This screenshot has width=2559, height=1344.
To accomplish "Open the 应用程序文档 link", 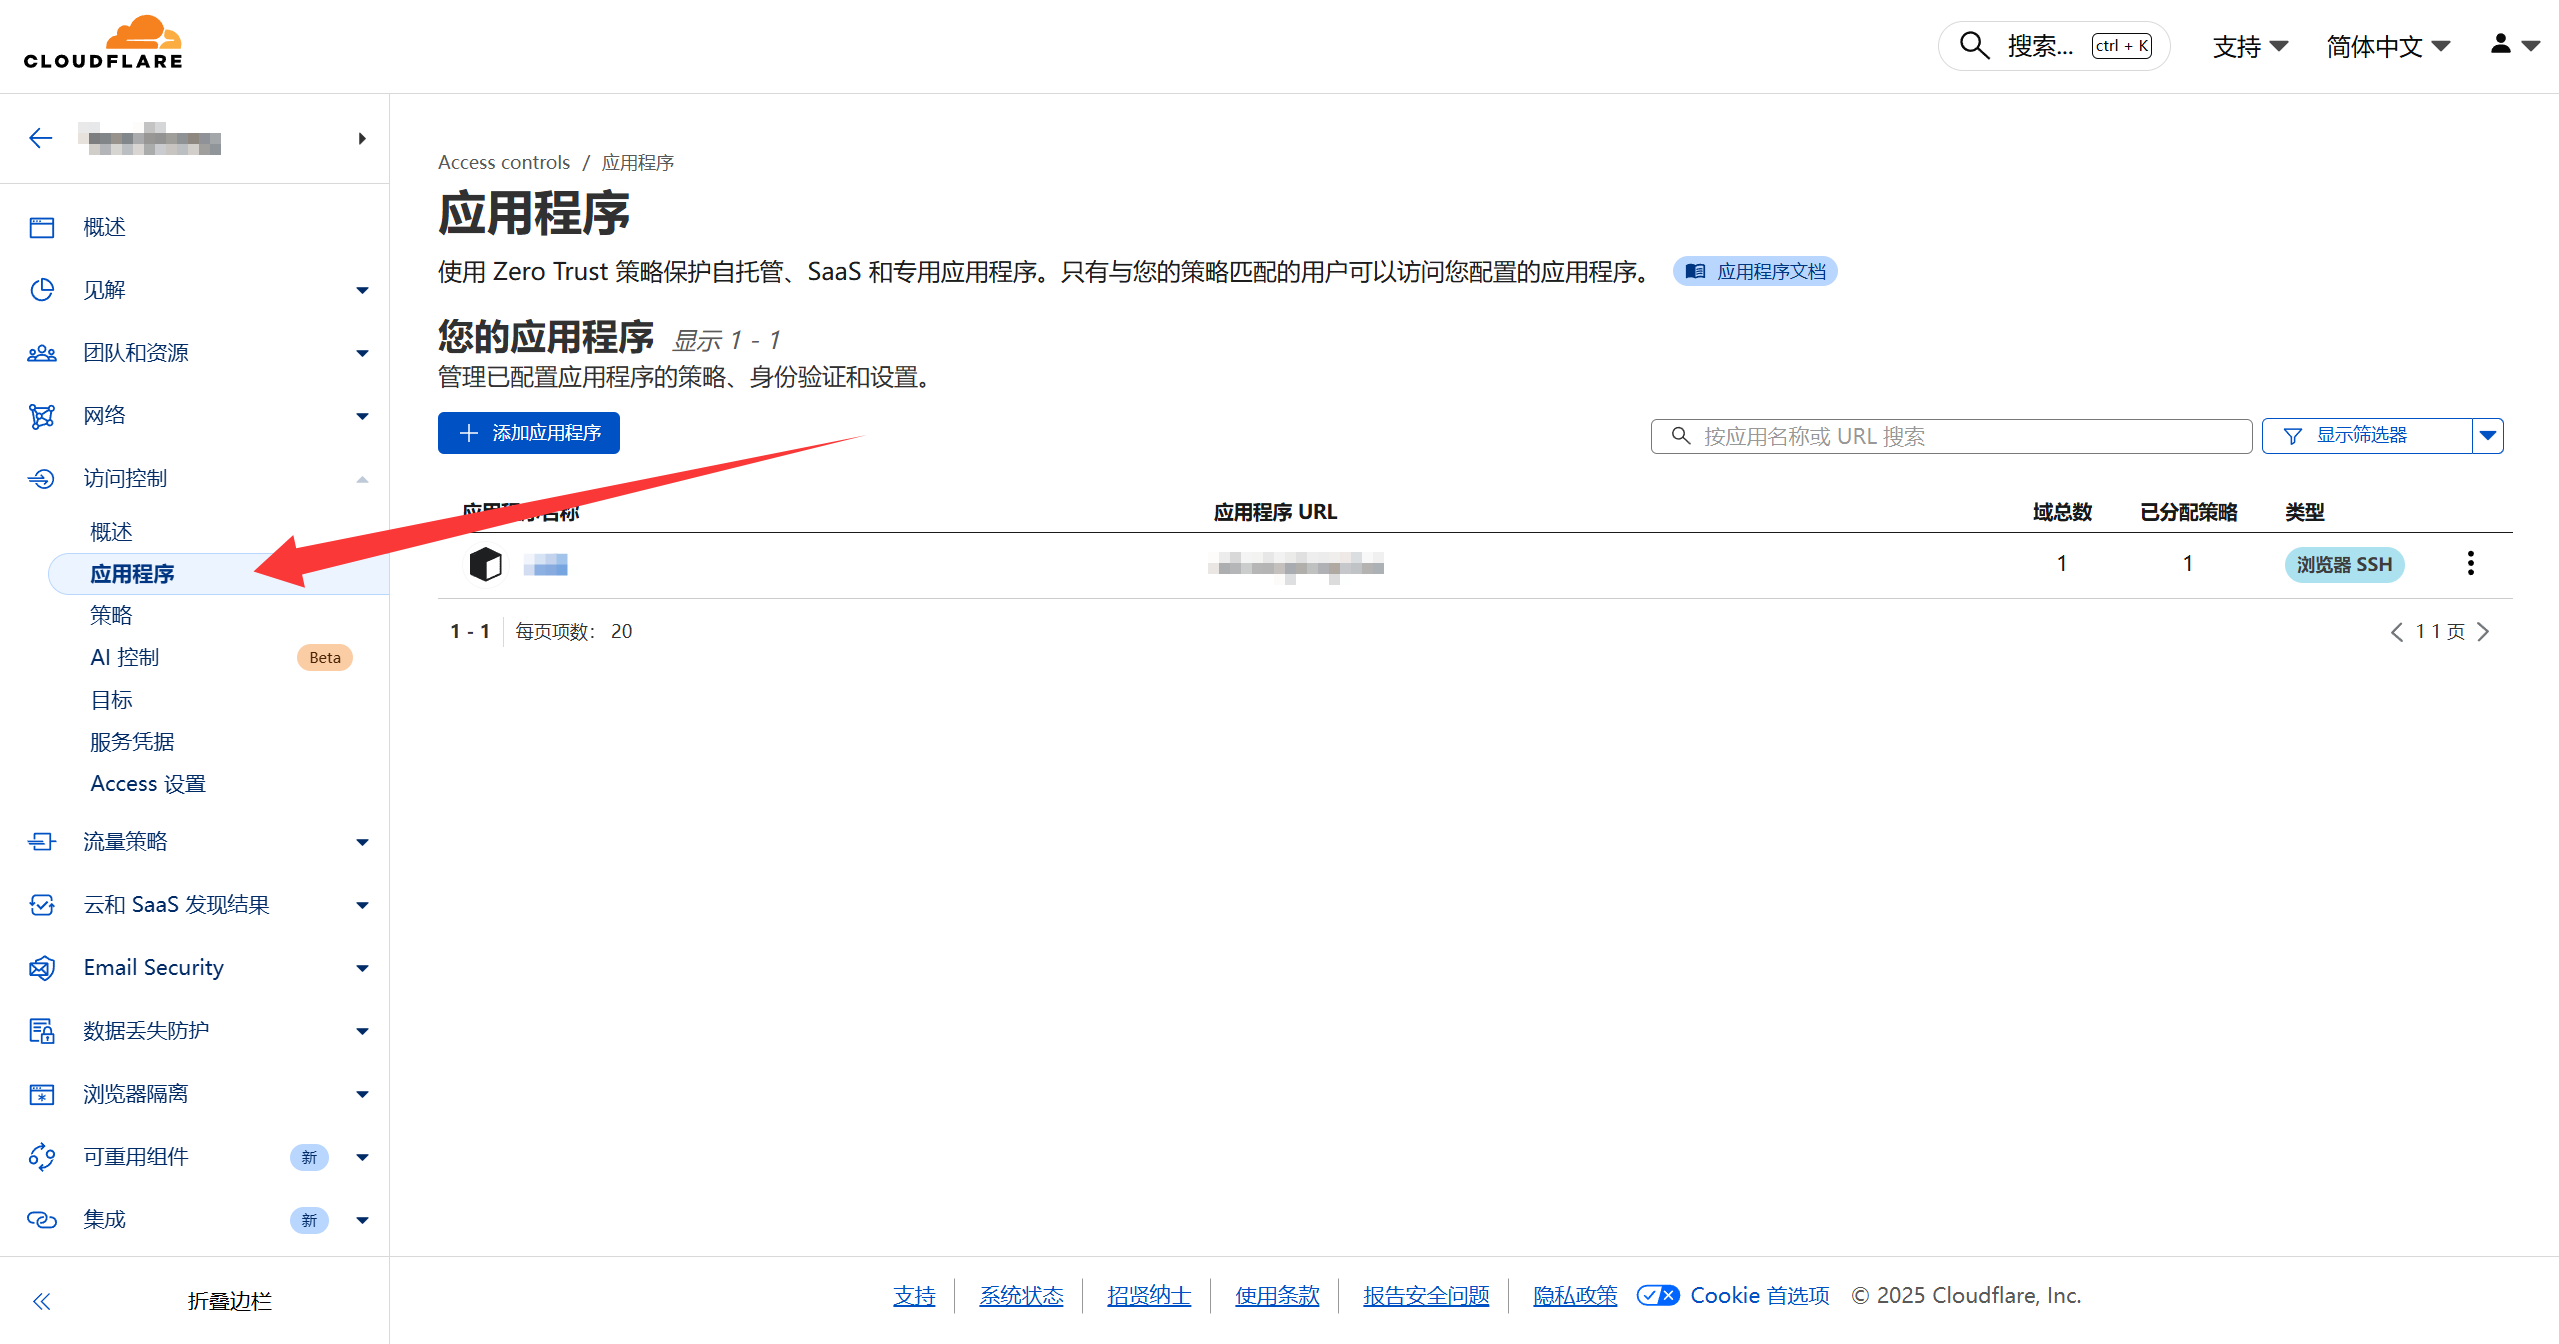I will [1755, 272].
